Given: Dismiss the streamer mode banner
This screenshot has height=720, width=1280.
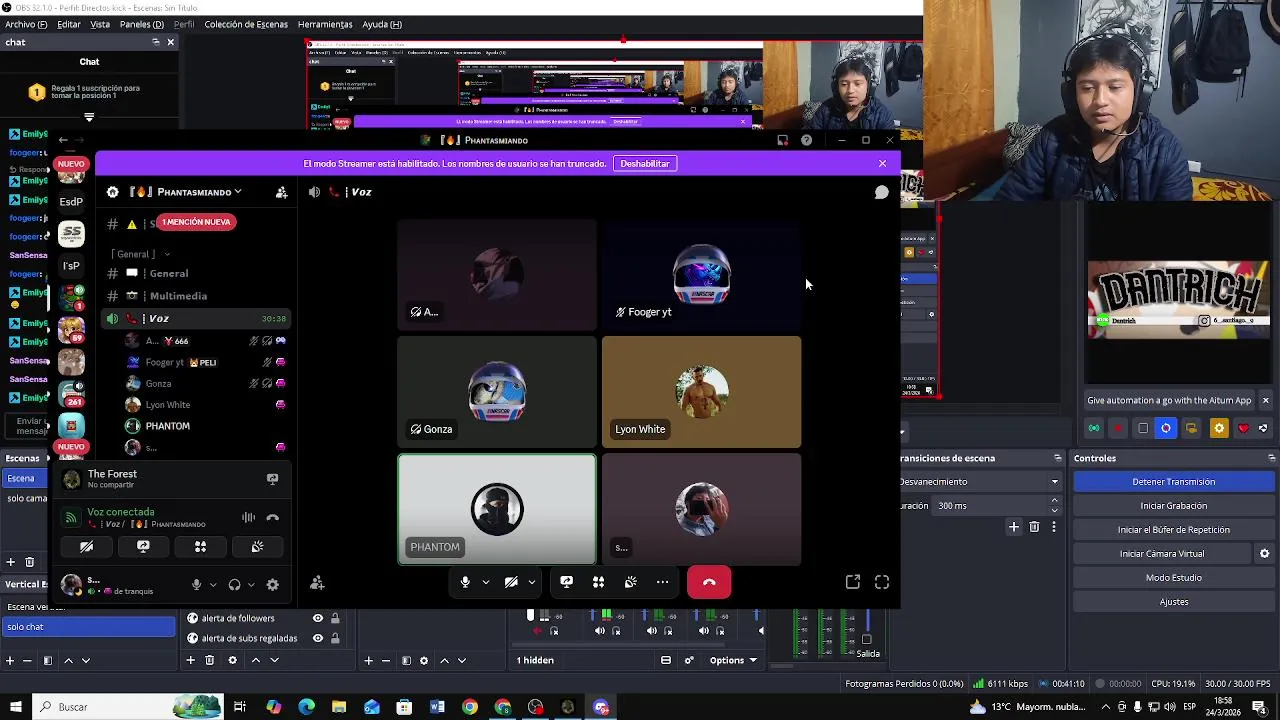Looking at the screenshot, I should tap(882, 163).
